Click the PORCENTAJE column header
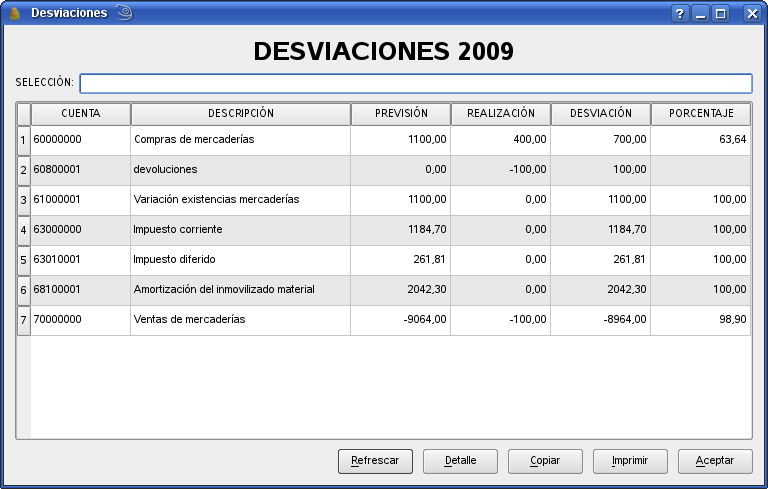The width and height of the screenshot is (768, 489). (x=701, y=114)
